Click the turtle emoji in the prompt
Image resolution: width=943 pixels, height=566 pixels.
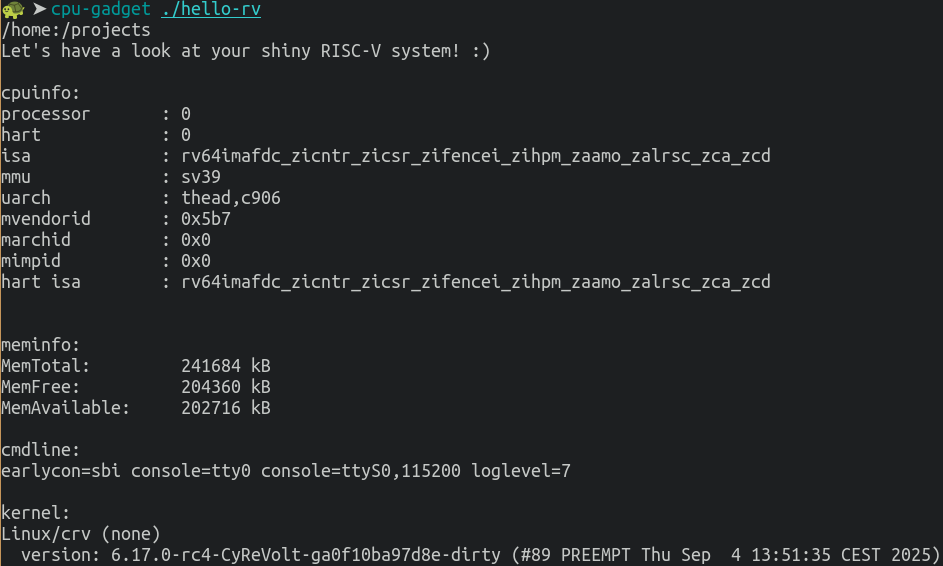click(13, 9)
